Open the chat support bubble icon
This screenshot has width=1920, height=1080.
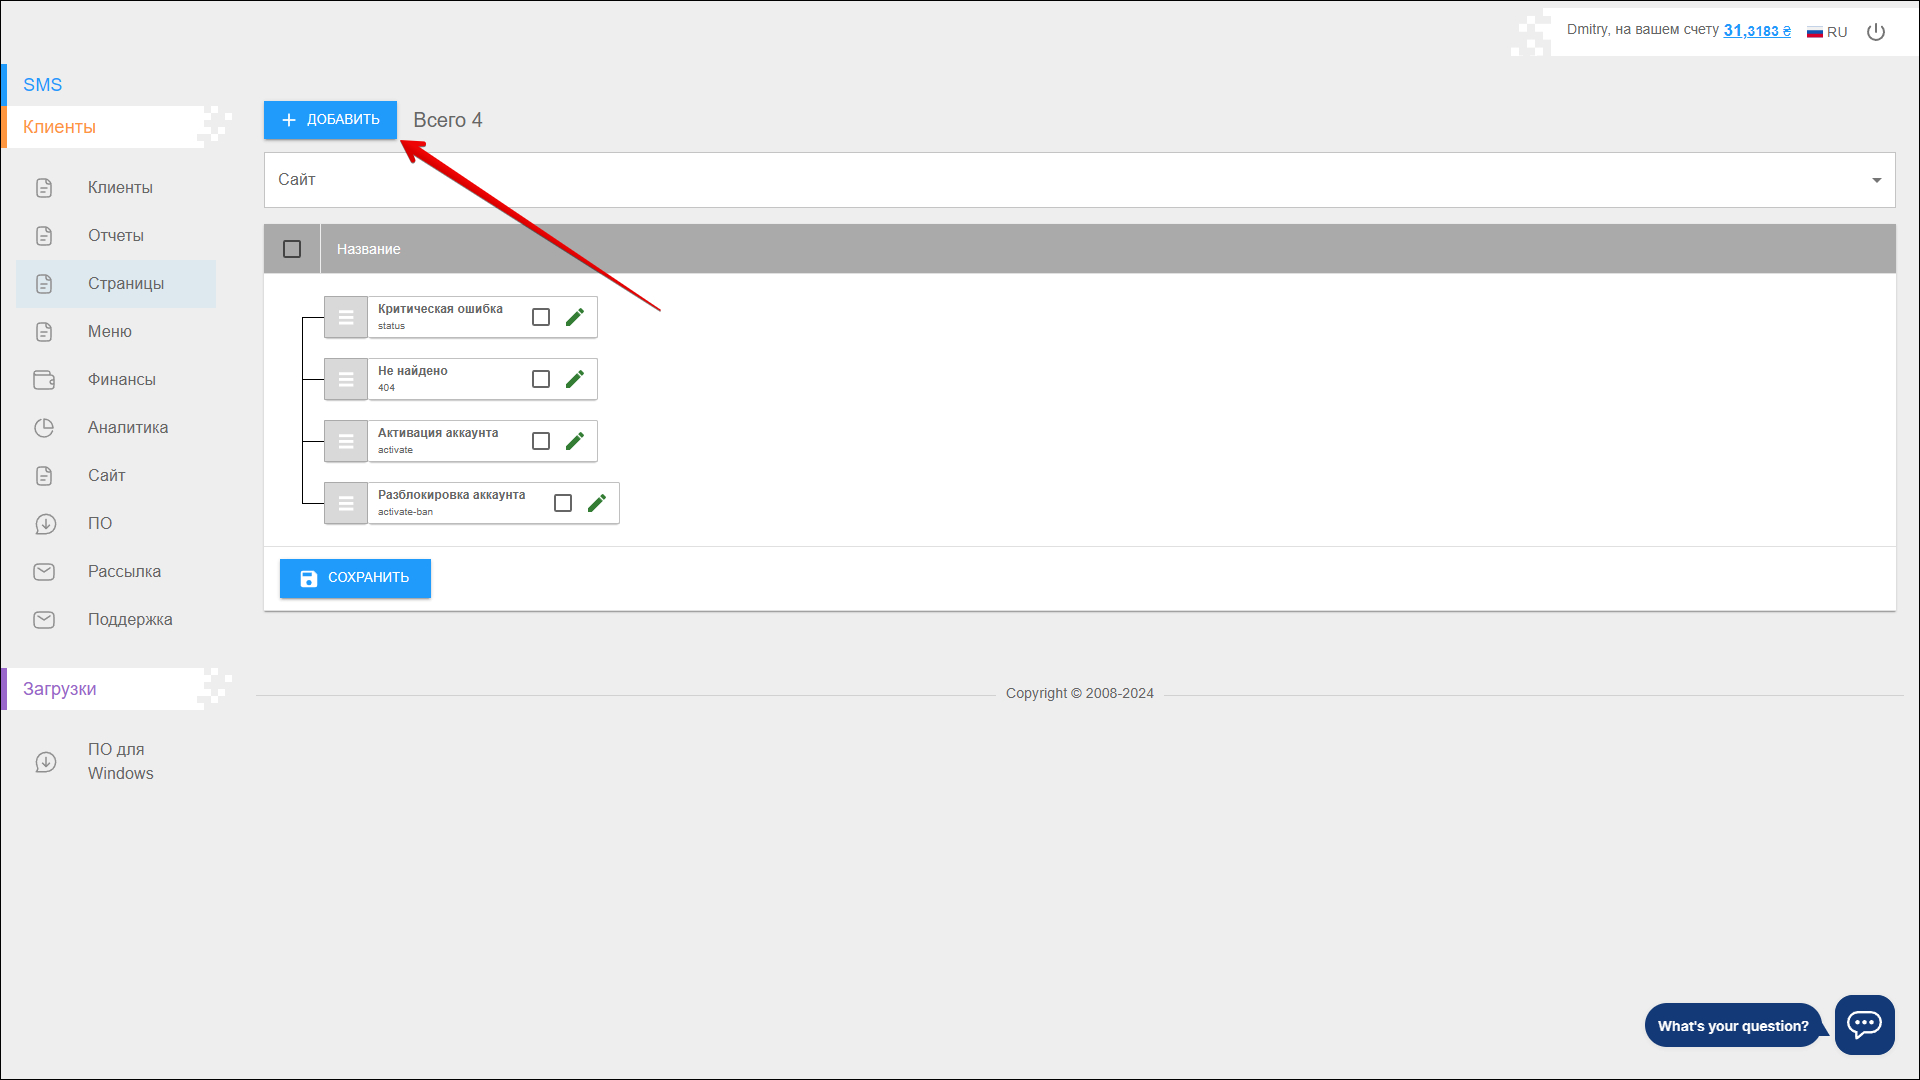pos(1864,1024)
